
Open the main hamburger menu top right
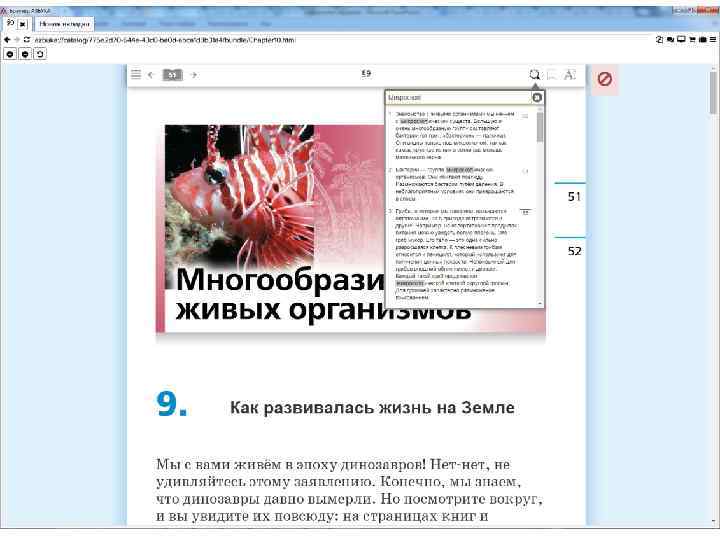coord(713,39)
